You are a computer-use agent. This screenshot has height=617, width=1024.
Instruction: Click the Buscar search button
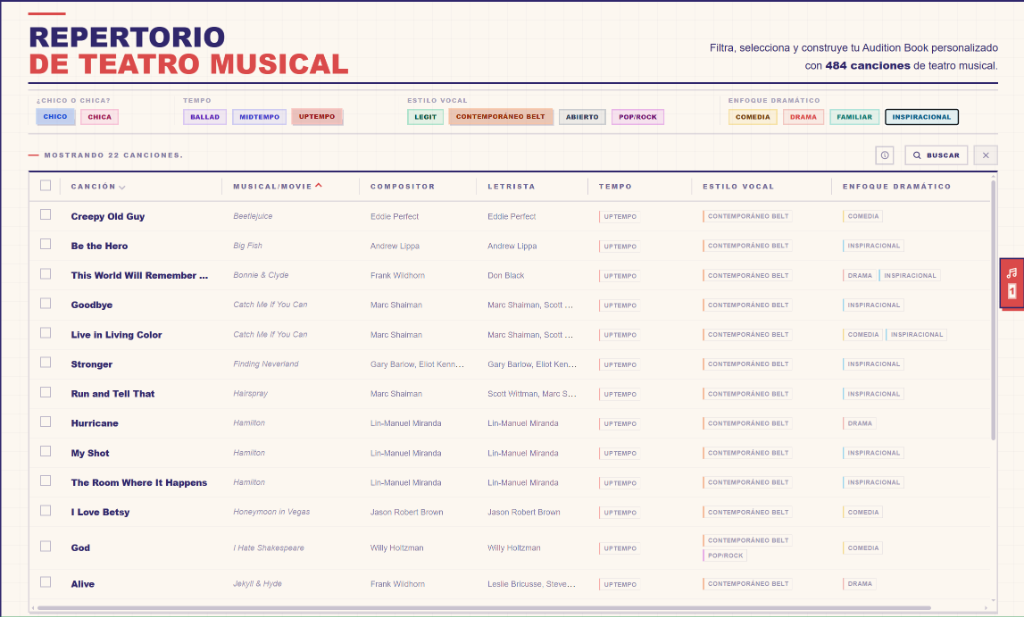click(936, 155)
